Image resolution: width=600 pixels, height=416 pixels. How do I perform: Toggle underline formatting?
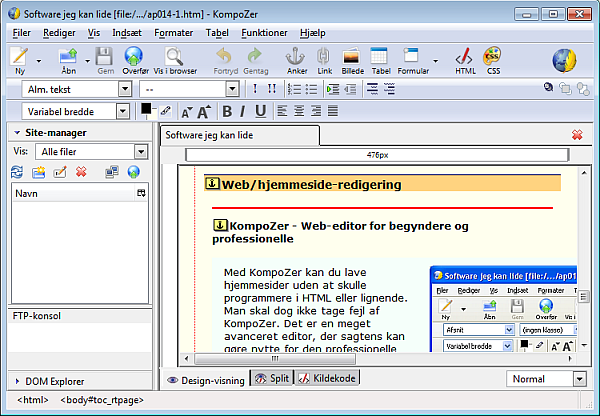click(x=261, y=111)
